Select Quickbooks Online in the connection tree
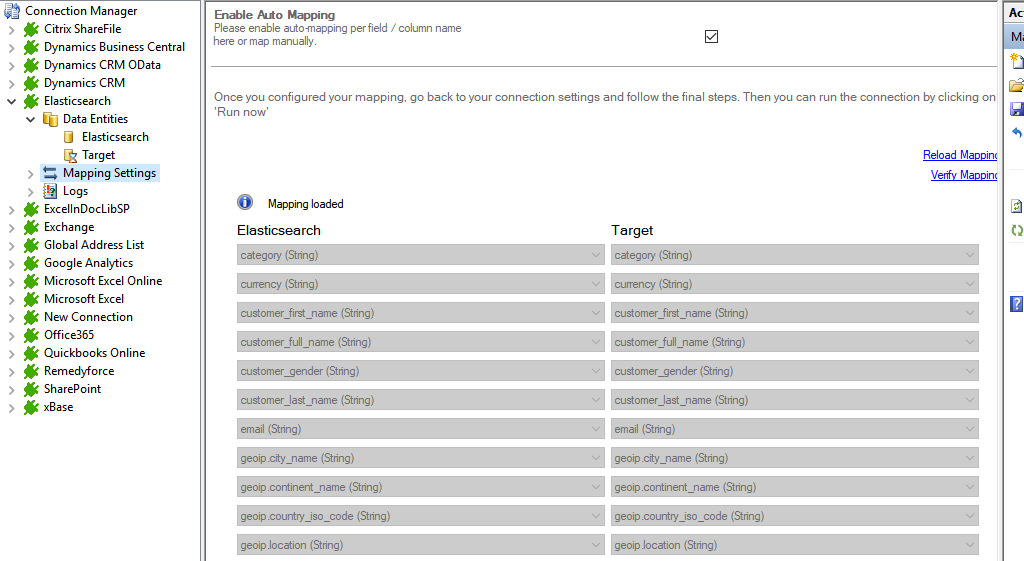The width and height of the screenshot is (1024, 561). pyautogui.click(x=94, y=353)
